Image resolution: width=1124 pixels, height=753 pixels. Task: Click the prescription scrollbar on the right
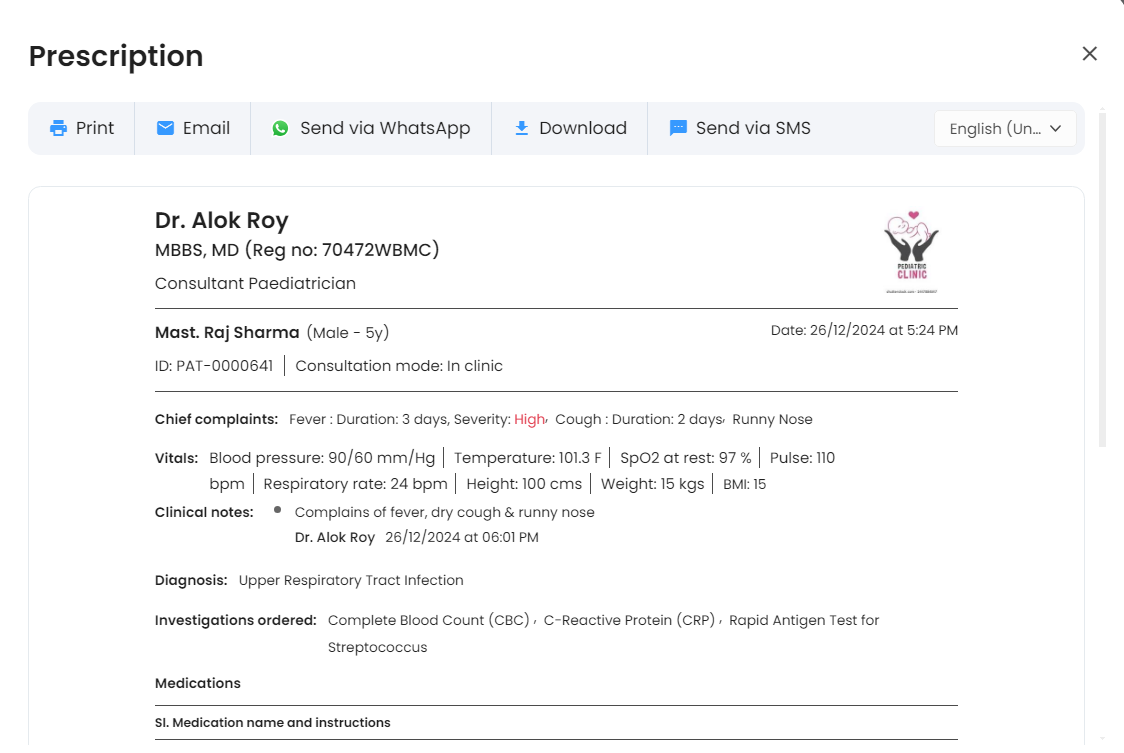click(x=1102, y=280)
